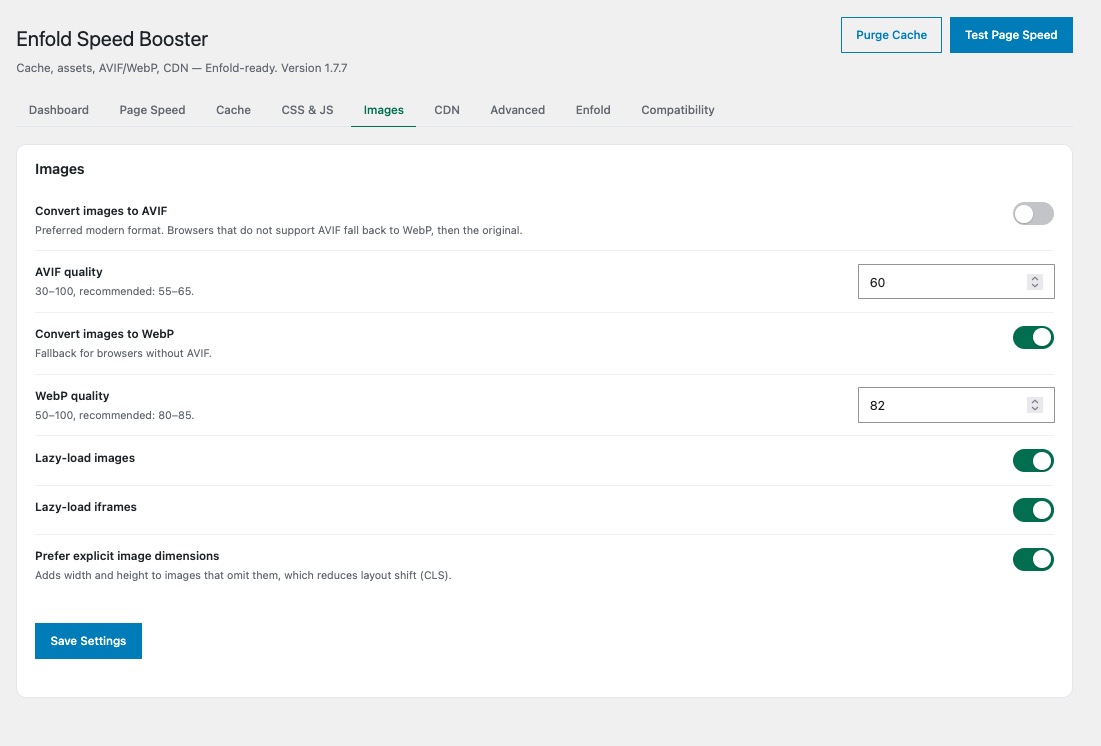Viewport: 1101px width, 746px height.
Task: Click the Lazy-load images label
Action: click(x=85, y=458)
